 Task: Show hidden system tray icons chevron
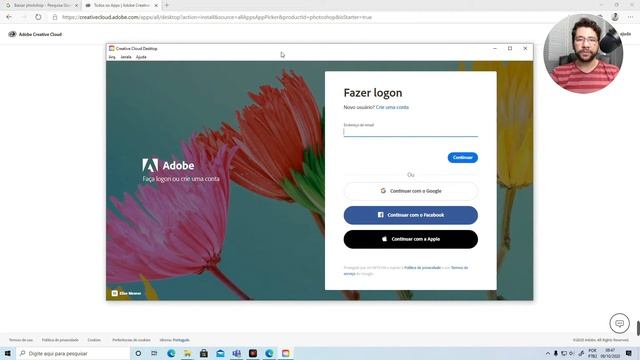click(548, 353)
